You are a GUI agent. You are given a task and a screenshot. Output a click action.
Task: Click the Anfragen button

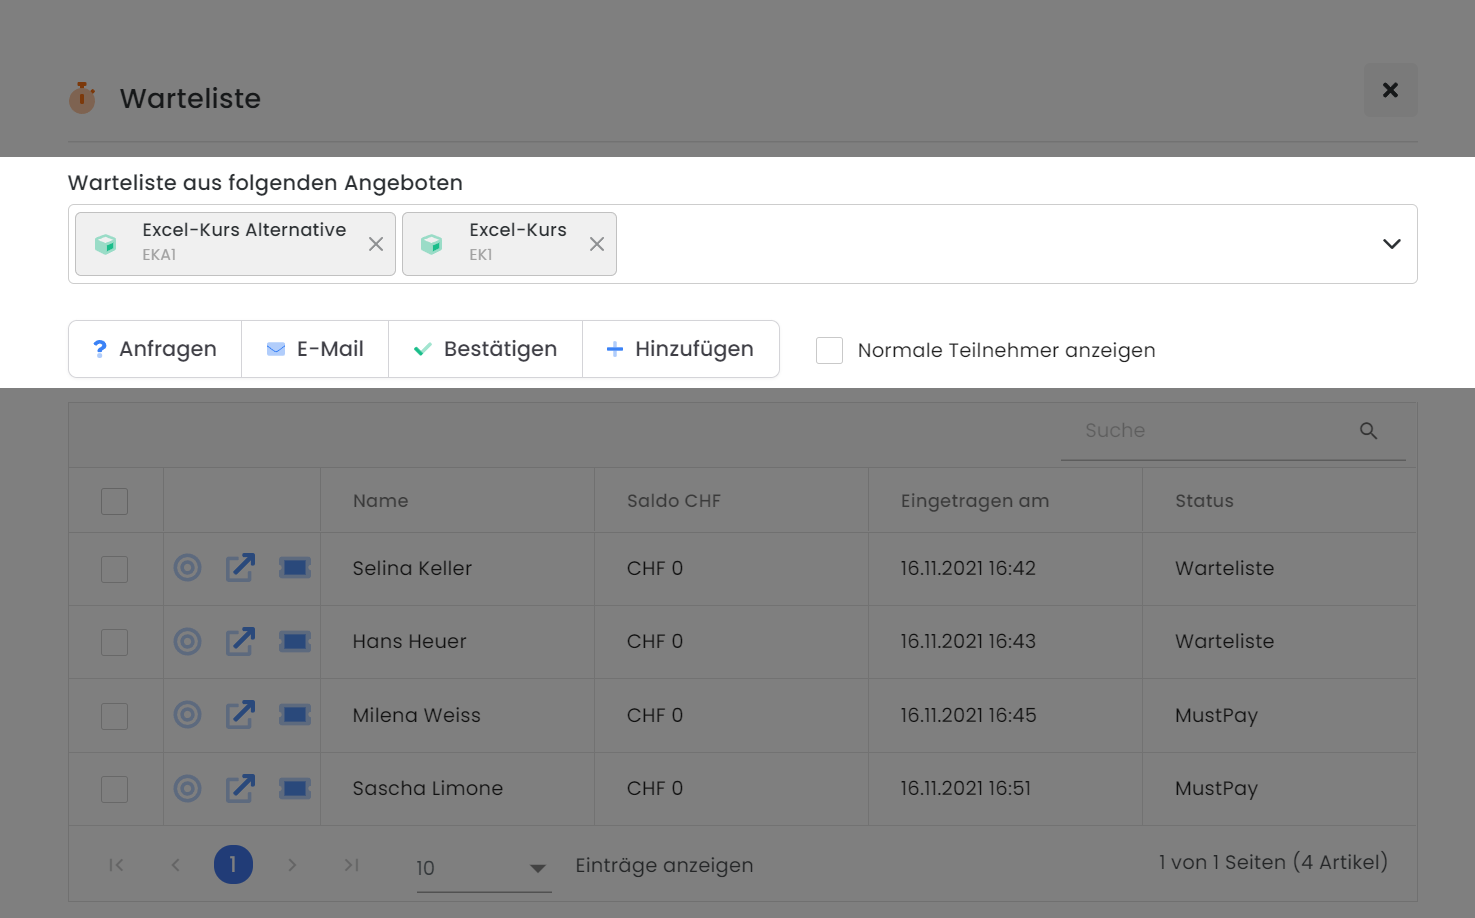click(x=154, y=348)
